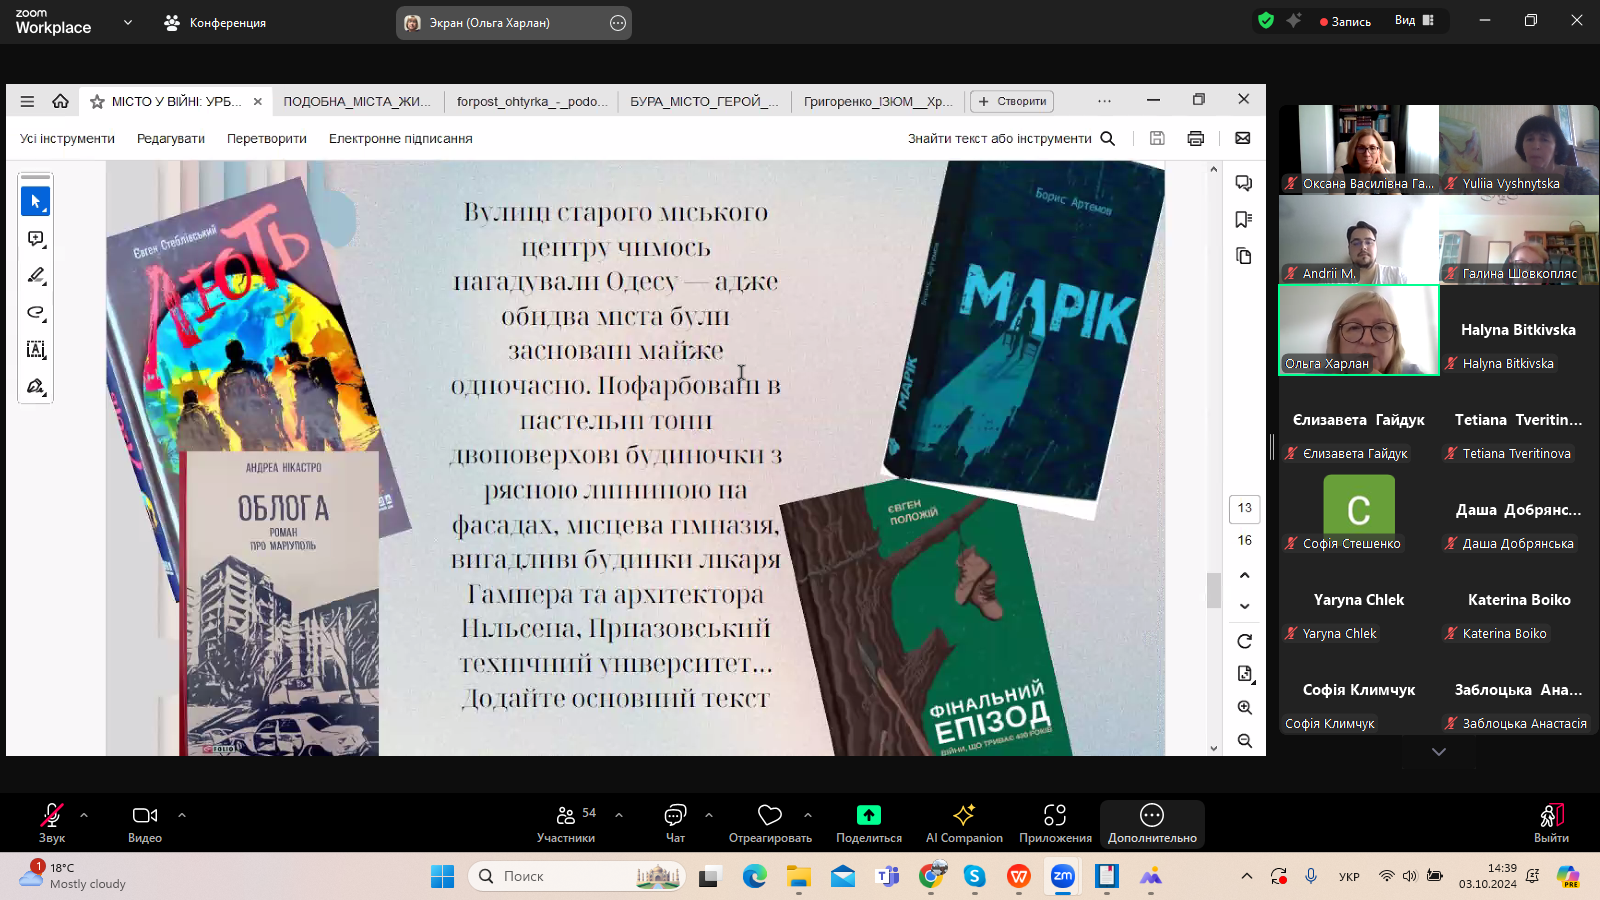
Task: Switch to the БУРА_МІСТО_ГЕРОЙ tab
Action: [703, 101]
